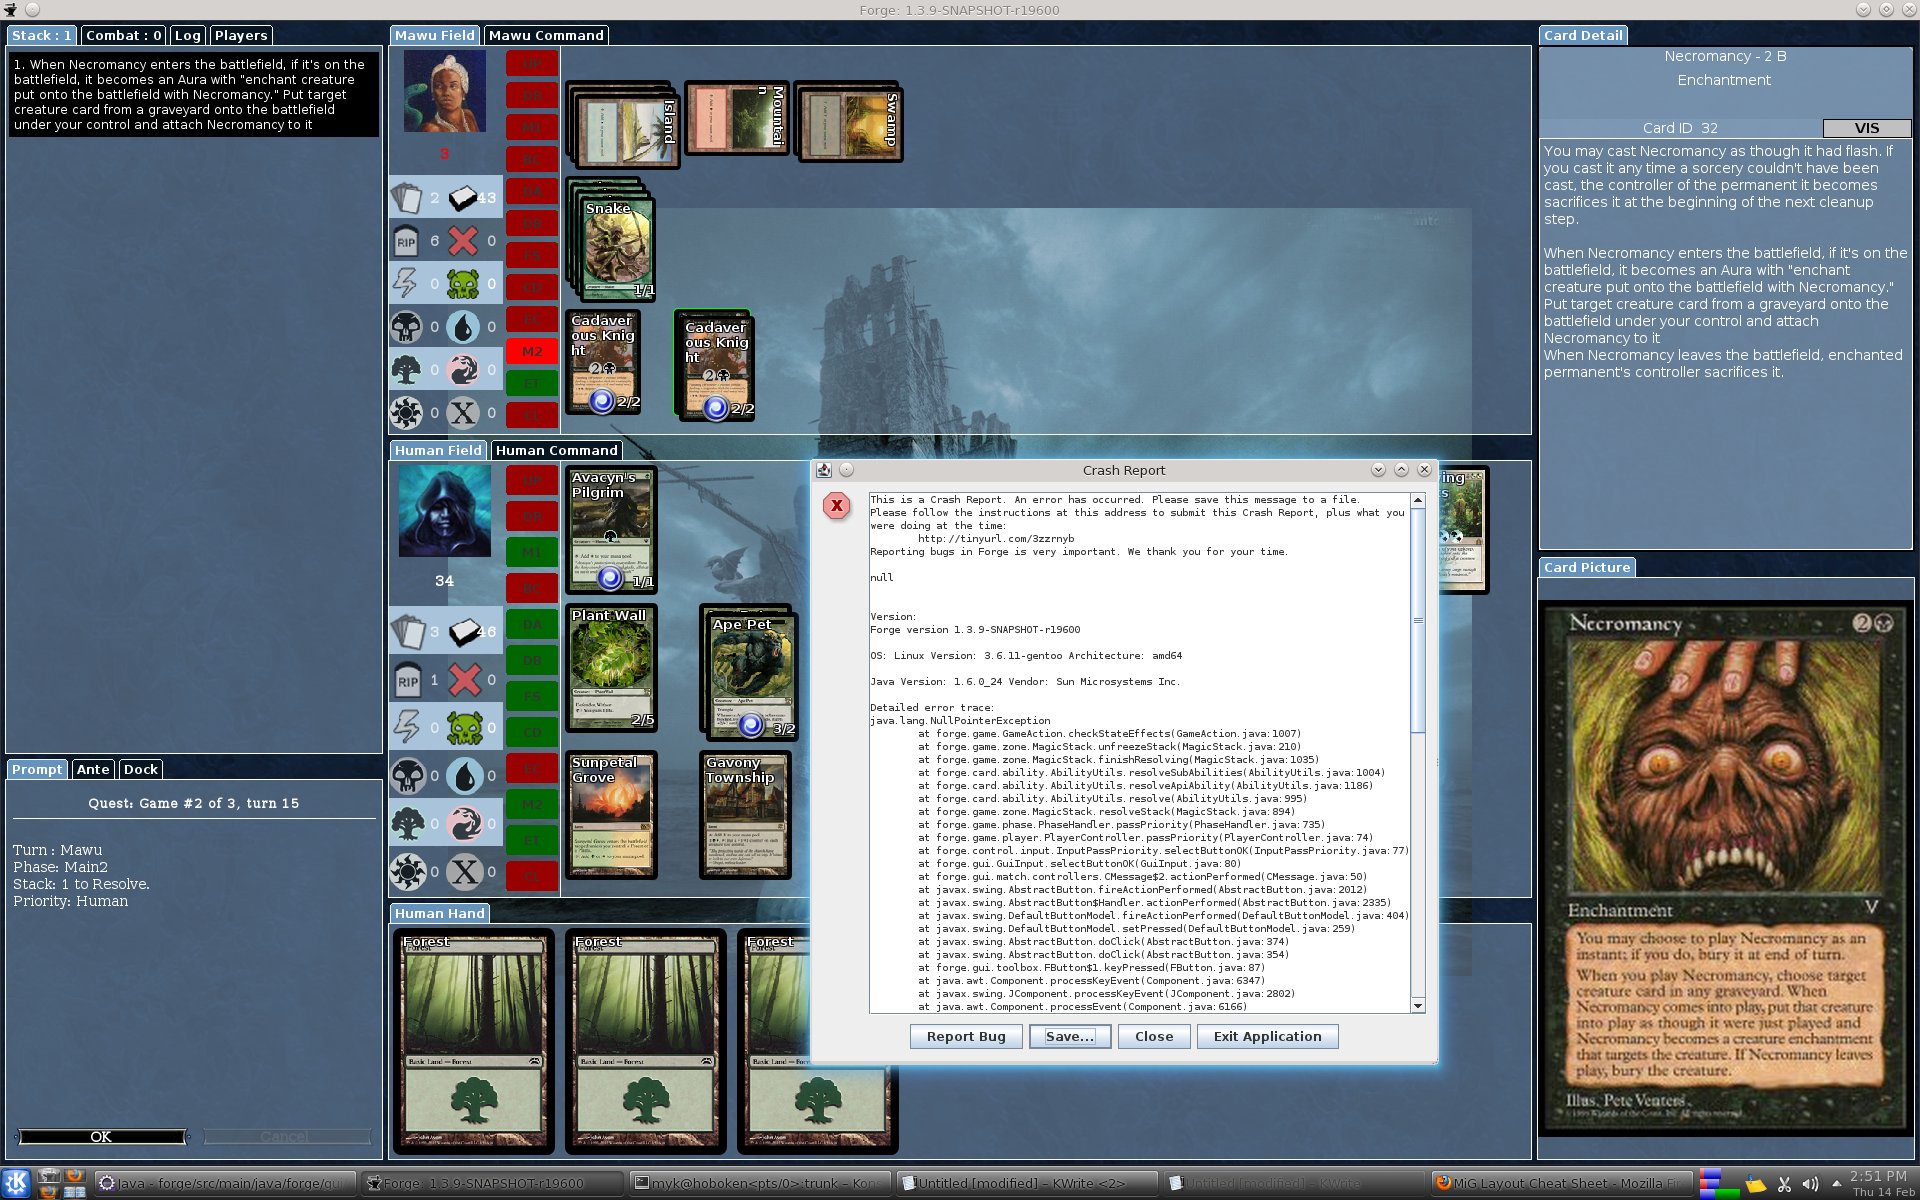Click Human's green poison skull icon

(464, 727)
